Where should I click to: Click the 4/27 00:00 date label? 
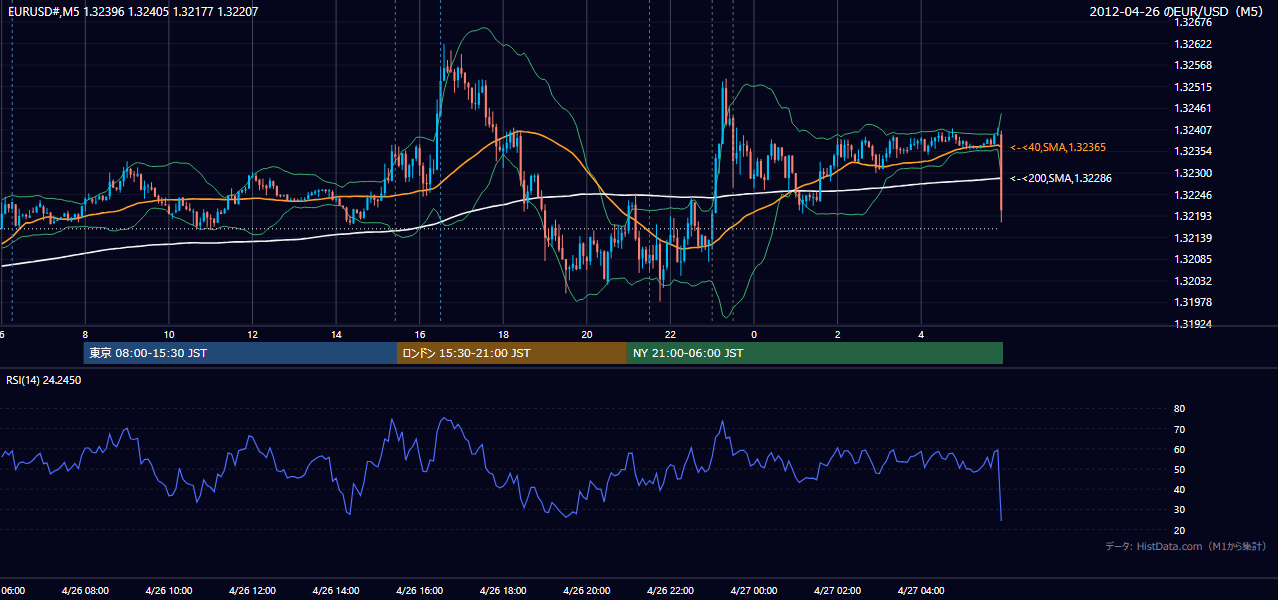[x=754, y=590]
